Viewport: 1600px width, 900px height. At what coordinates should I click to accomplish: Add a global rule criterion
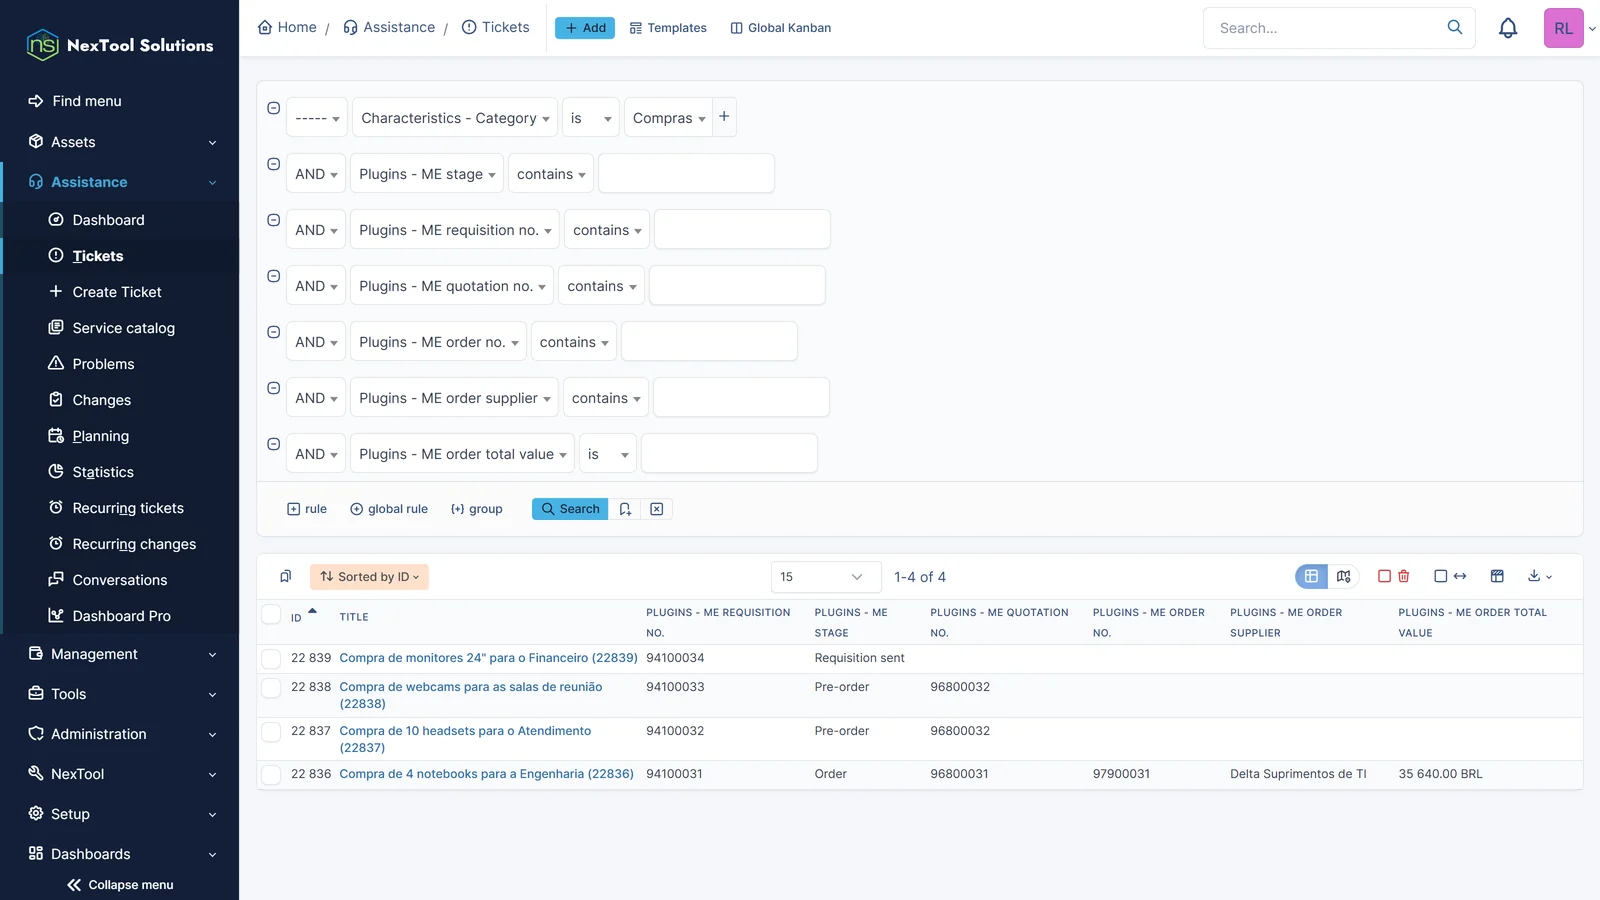point(389,509)
